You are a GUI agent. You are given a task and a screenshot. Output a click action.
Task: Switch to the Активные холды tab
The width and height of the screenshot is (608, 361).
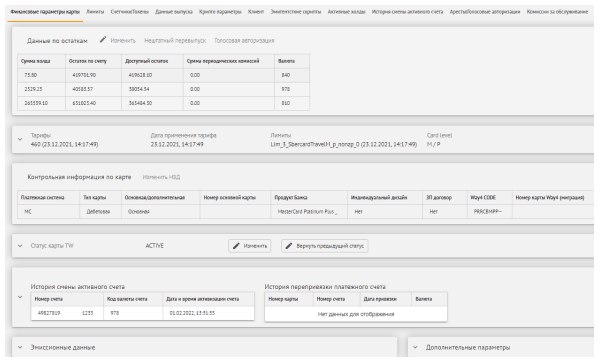pos(347,12)
